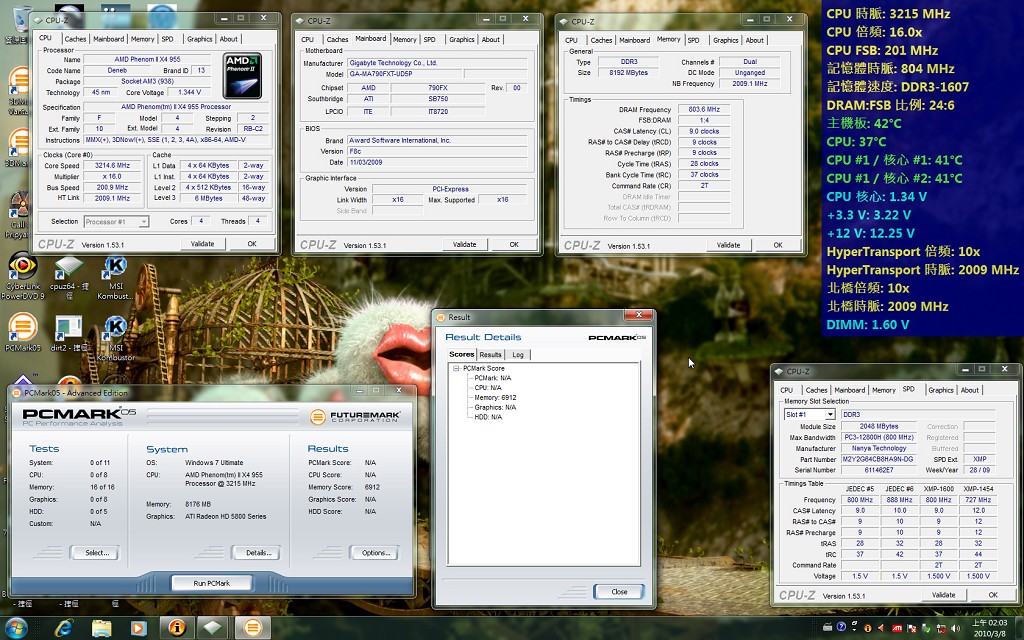Switch to the CPU-Z taskbar button
Screen dimensions: 1024x640
pyautogui.click(x=213, y=628)
